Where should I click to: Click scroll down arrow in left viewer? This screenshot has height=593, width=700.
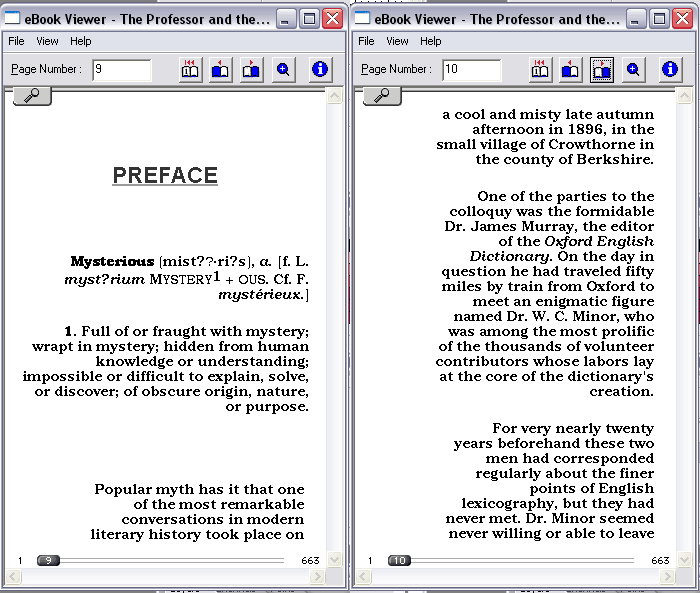point(334,559)
